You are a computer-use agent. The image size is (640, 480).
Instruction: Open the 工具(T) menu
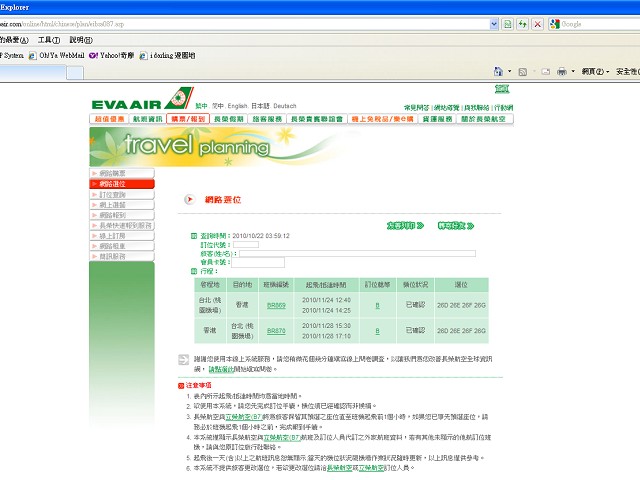(48, 39)
